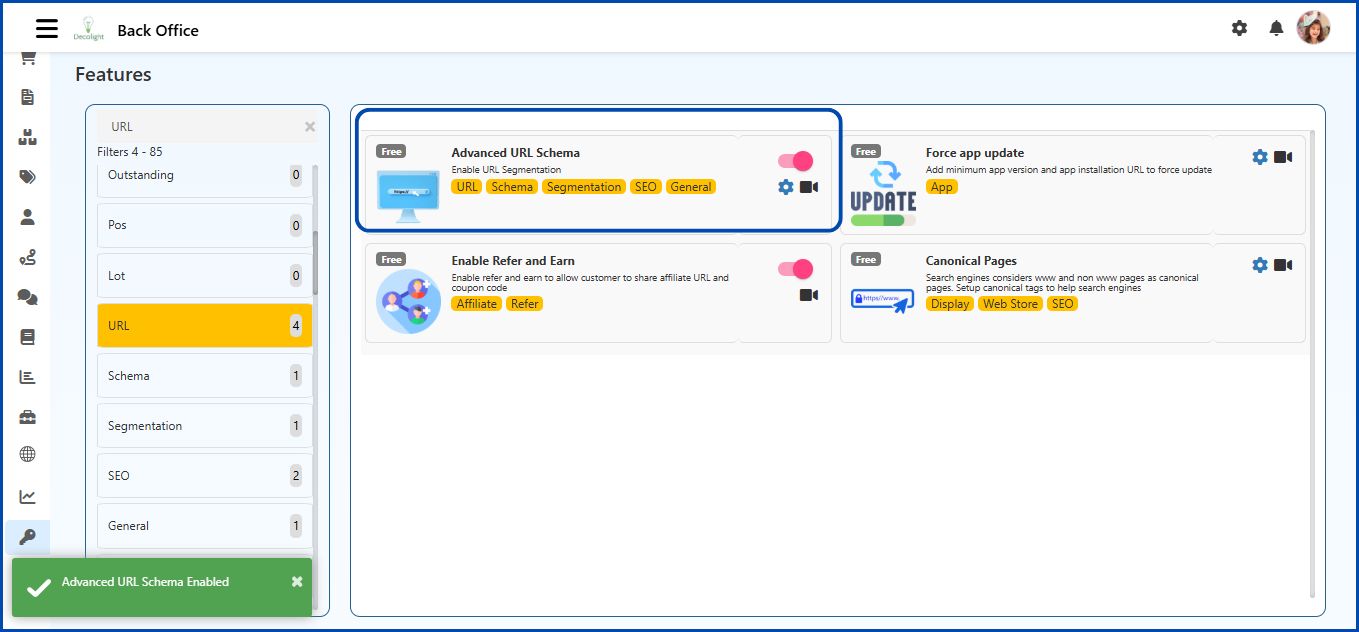1359x632 pixels.
Task: Open the top settings gear icon
Action: [x=1239, y=28]
